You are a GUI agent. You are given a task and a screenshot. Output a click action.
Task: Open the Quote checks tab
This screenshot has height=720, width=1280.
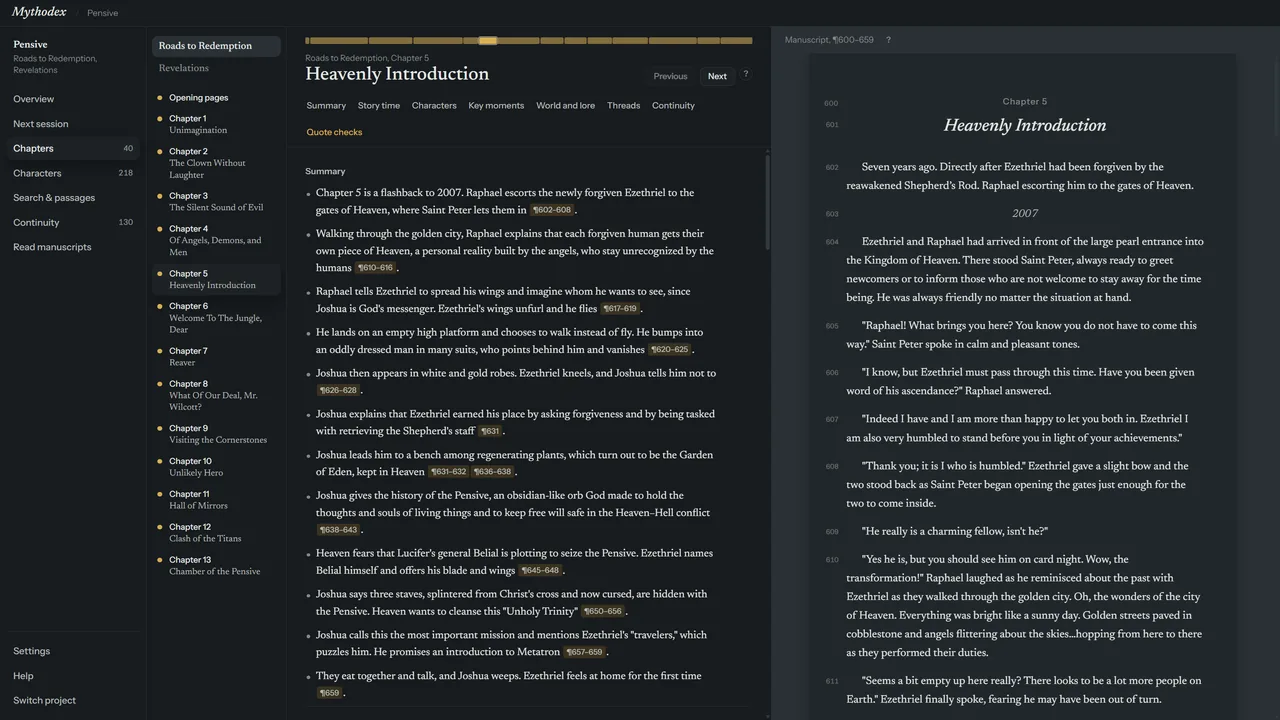[x=334, y=132]
